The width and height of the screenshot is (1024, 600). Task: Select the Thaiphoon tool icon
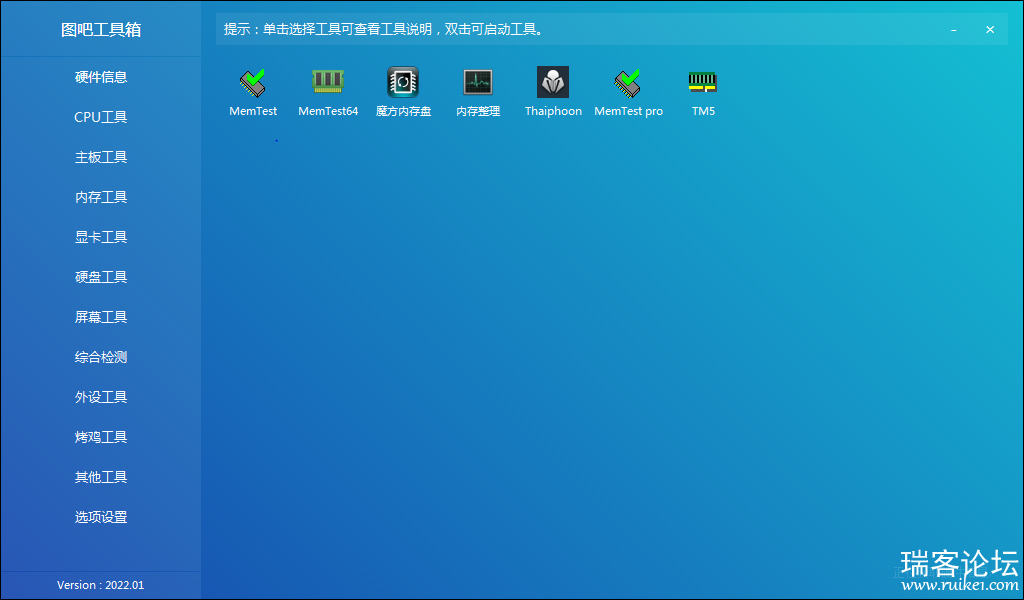point(553,82)
